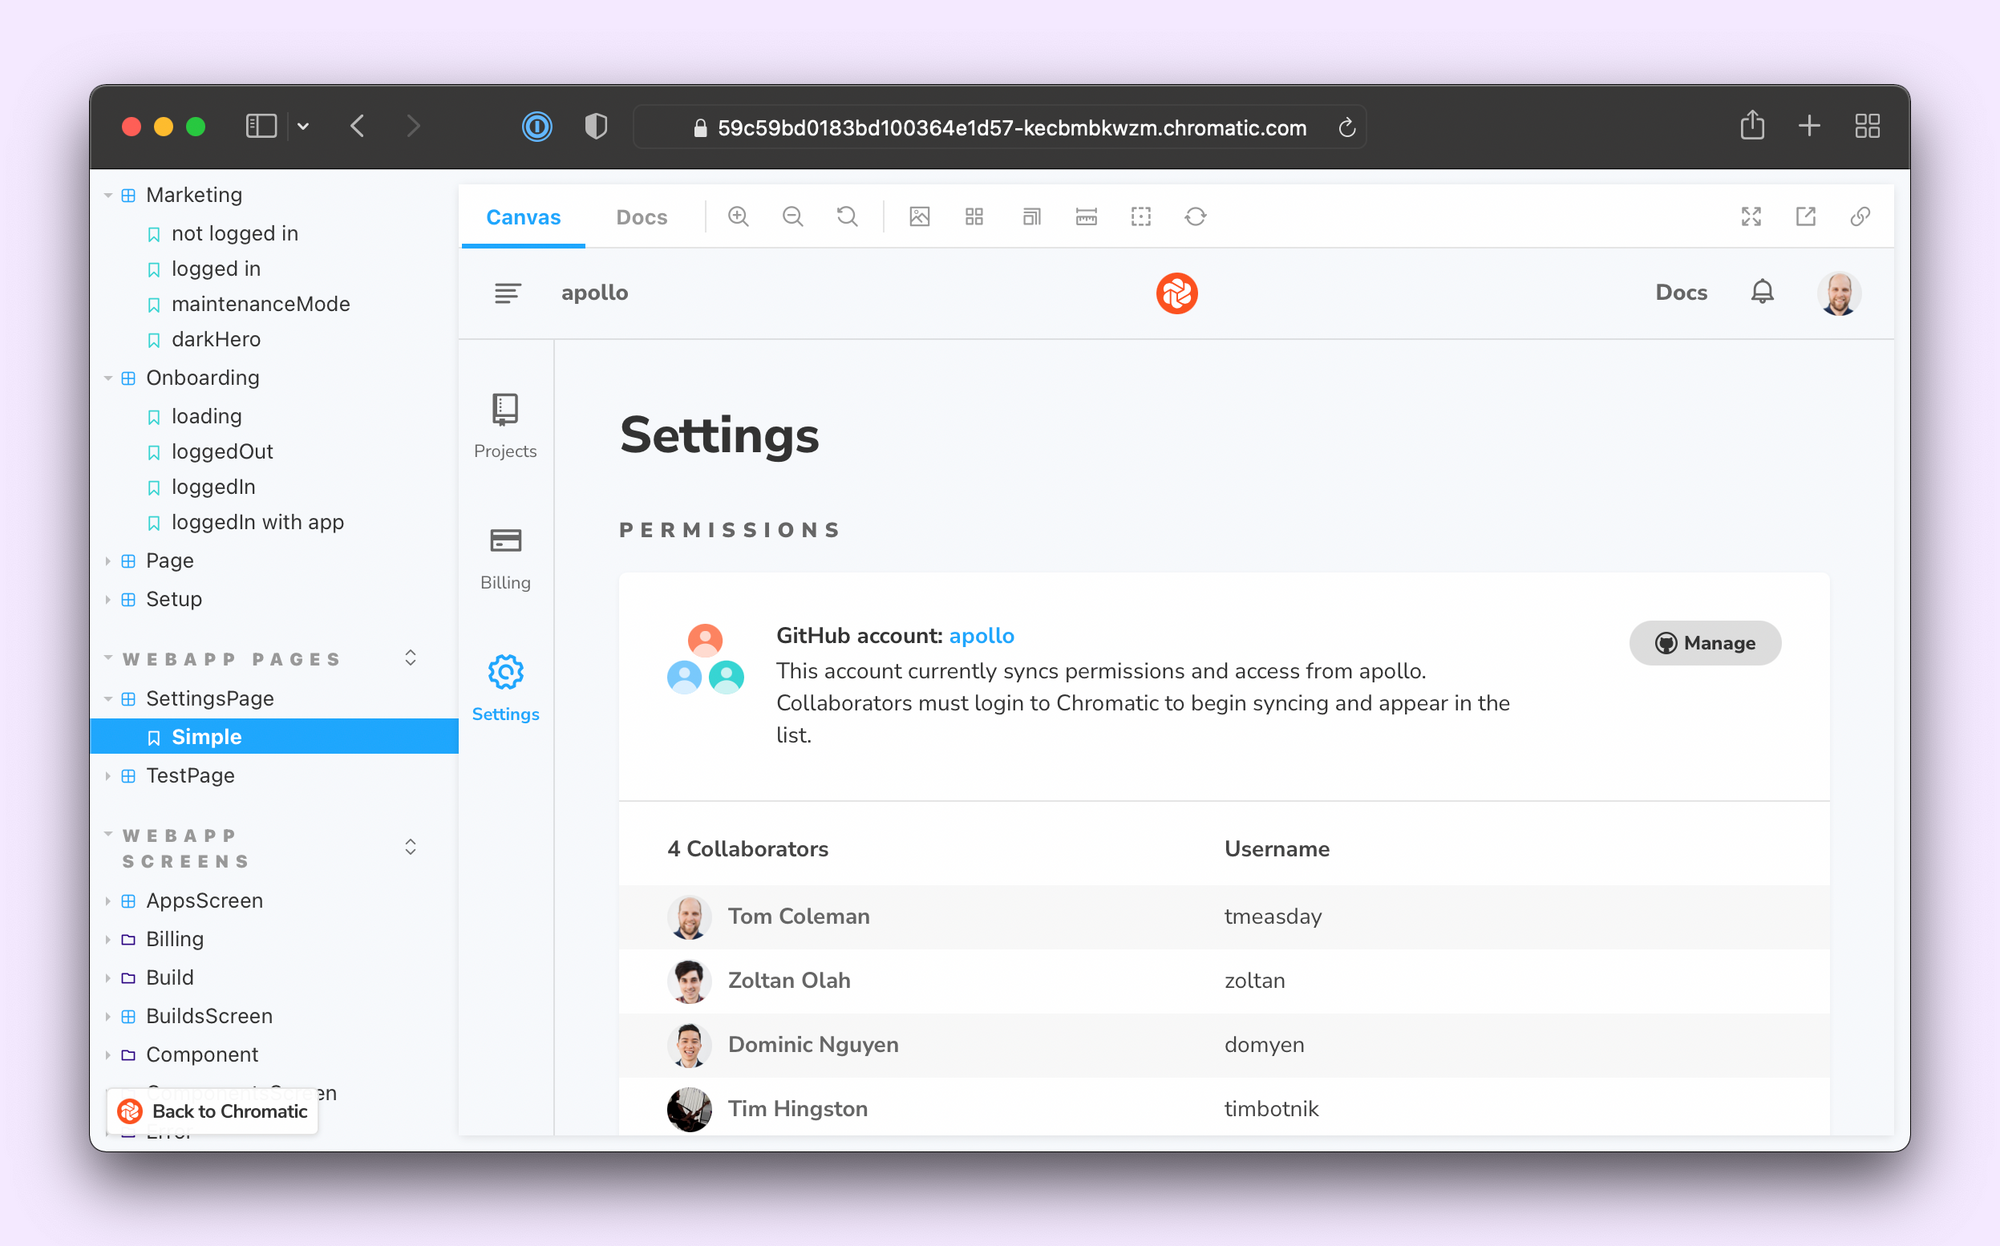Viewport: 2000px width, 1246px height.
Task: Collapse the Marketing tree group
Action: 108,196
